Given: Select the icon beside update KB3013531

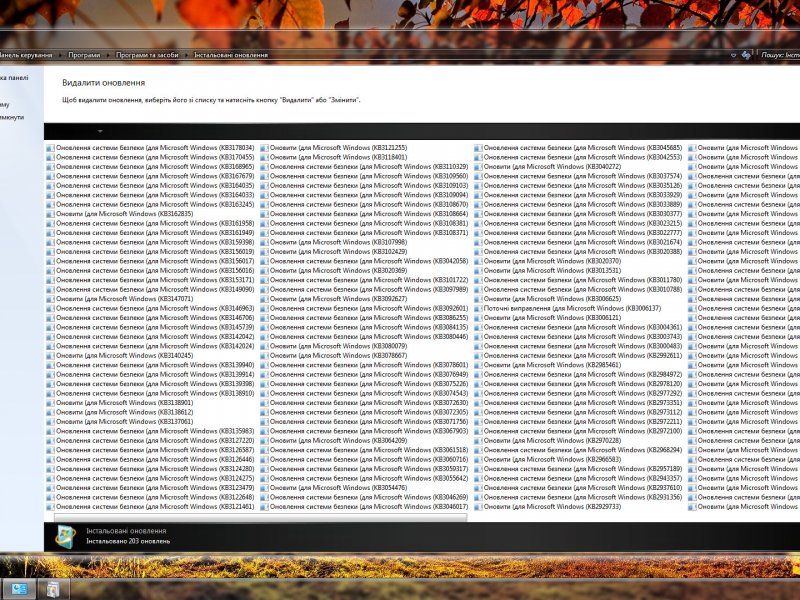Looking at the screenshot, I should tap(478, 271).
